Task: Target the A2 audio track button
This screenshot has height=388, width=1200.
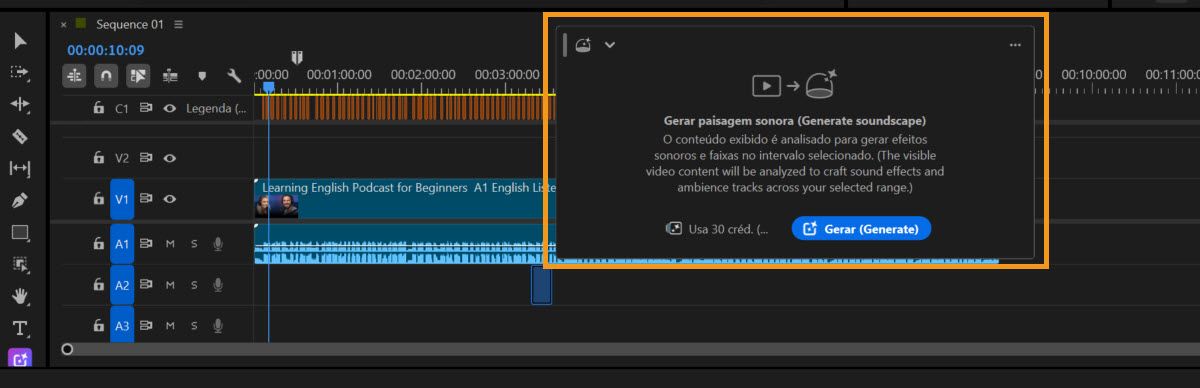Action: coord(122,285)
